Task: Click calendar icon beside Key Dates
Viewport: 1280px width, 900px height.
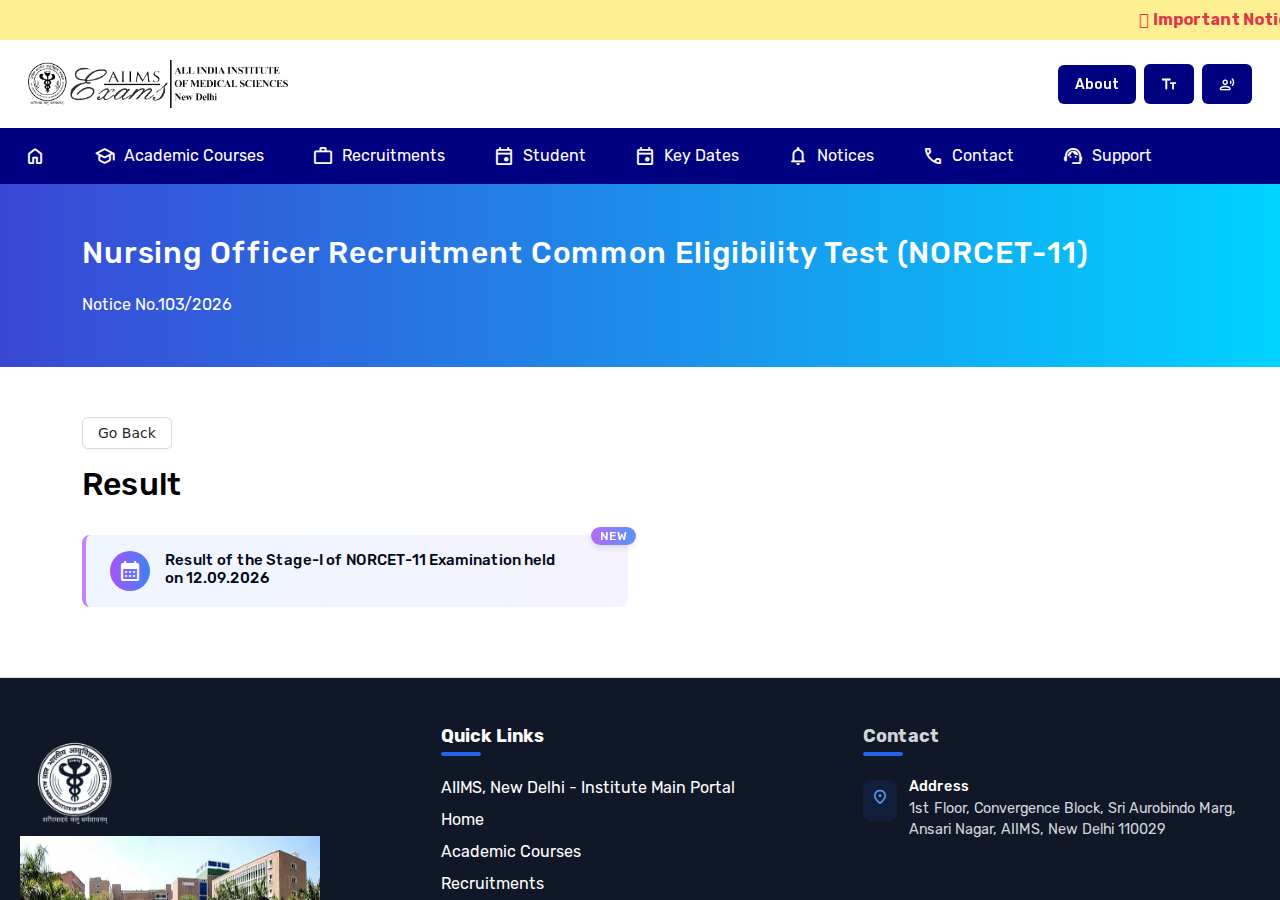Action: point(645,156)
